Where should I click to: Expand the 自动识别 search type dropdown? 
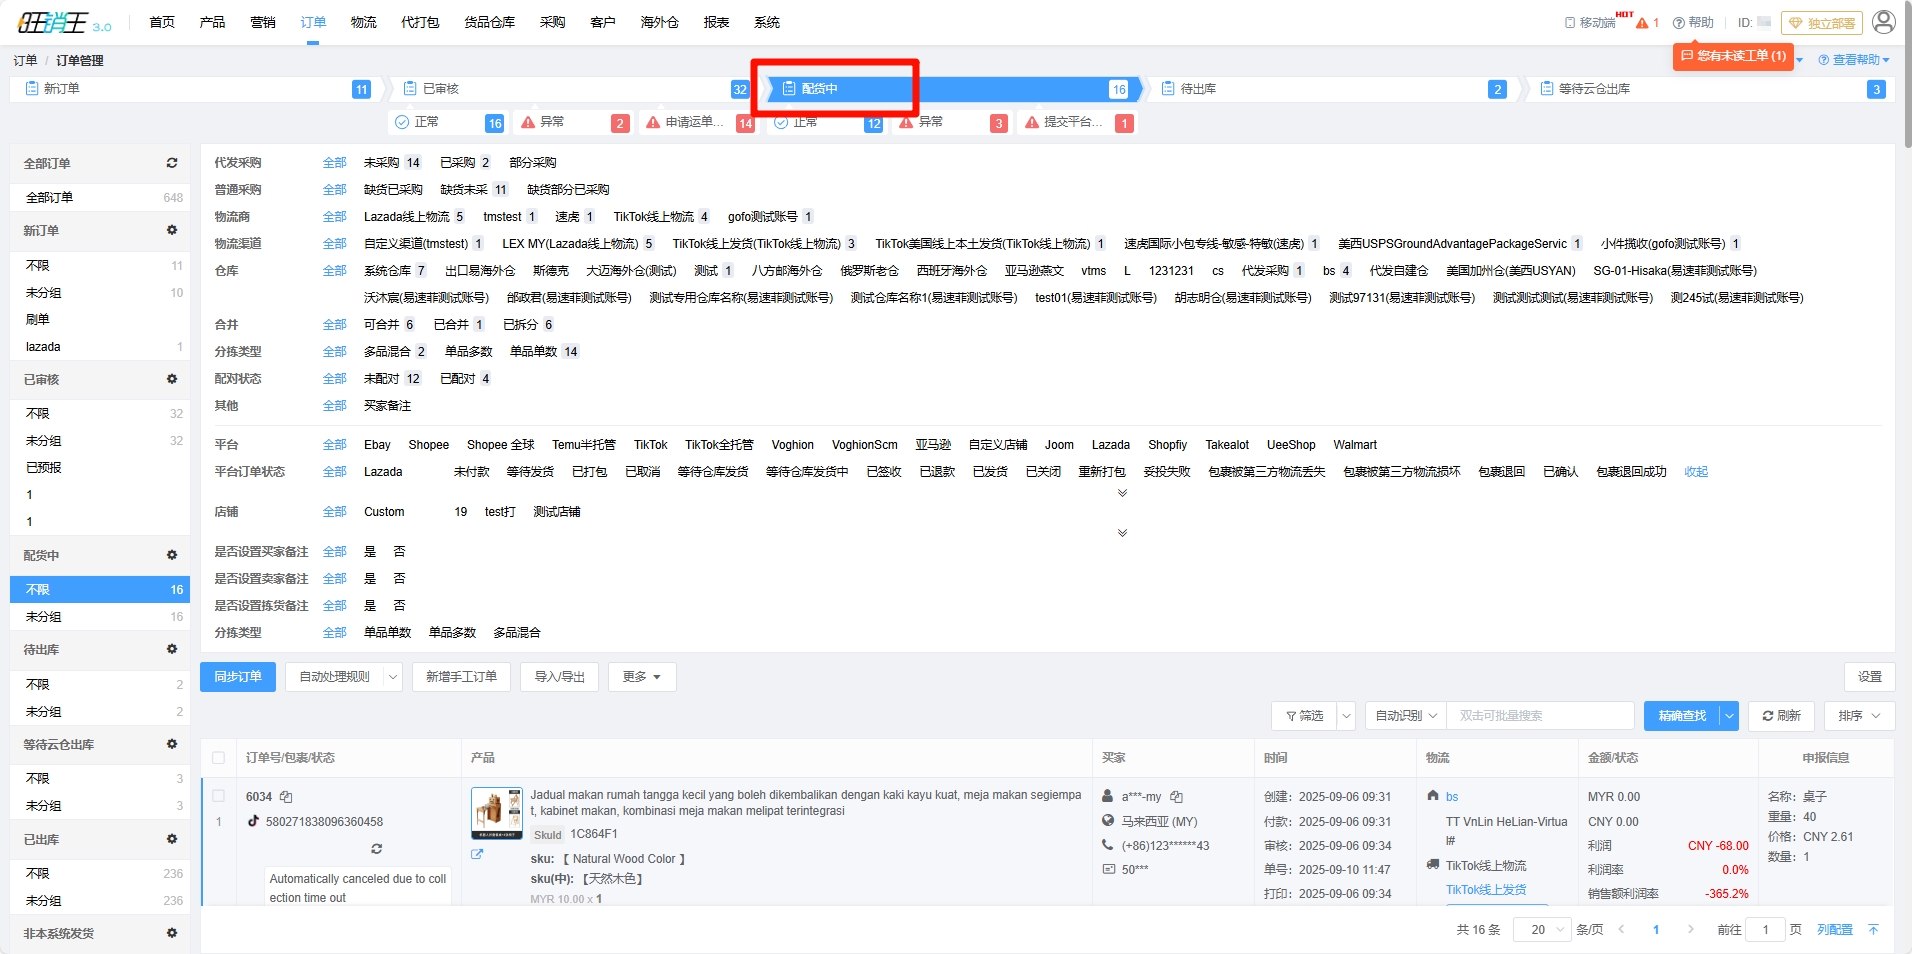[1405, 716]
